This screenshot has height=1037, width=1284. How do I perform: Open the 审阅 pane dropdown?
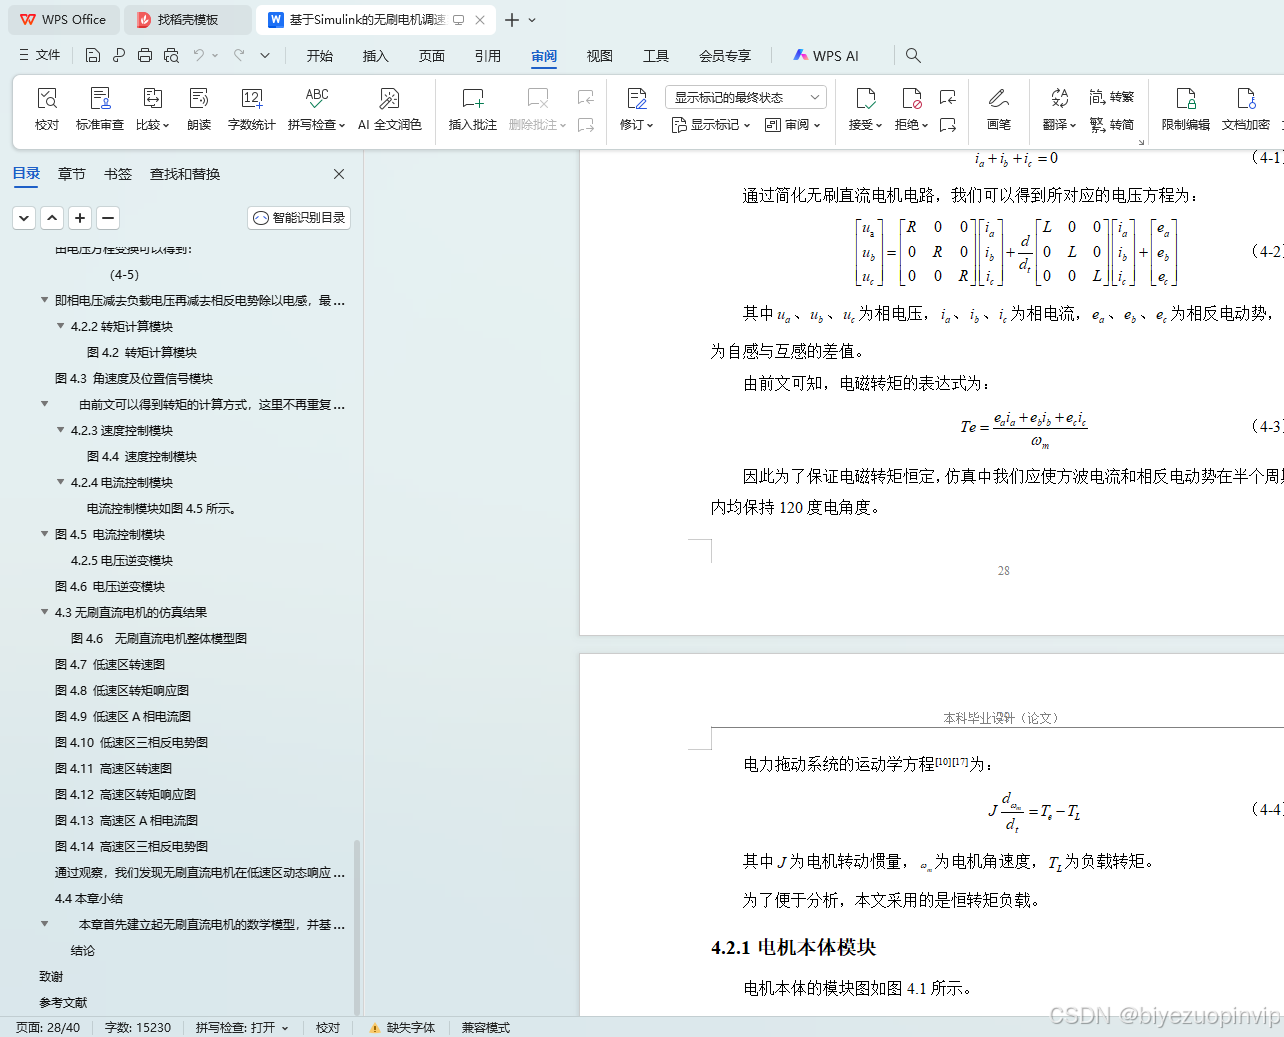792,125
